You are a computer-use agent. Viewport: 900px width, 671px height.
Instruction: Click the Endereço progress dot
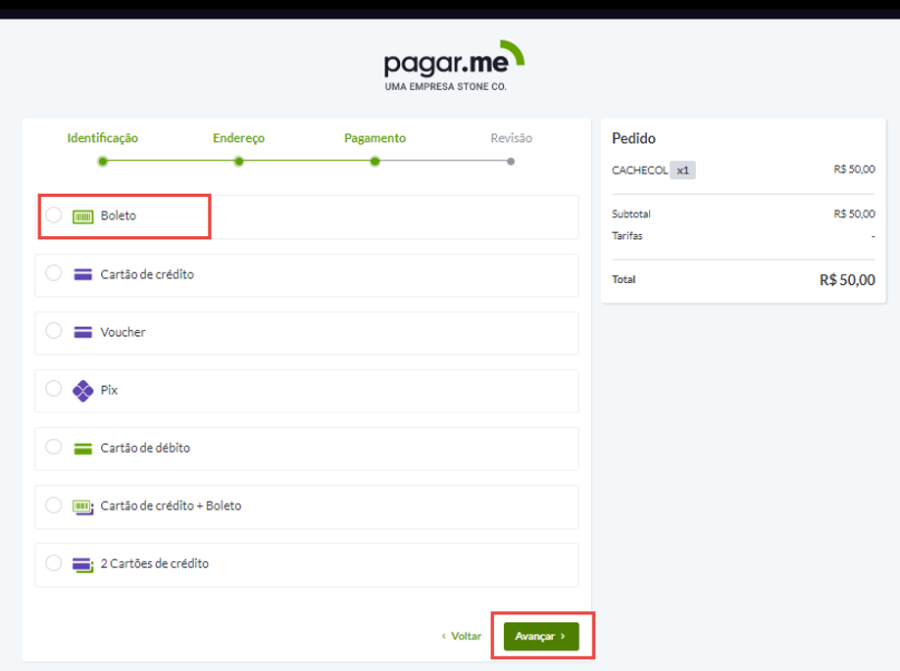point(239,161)
